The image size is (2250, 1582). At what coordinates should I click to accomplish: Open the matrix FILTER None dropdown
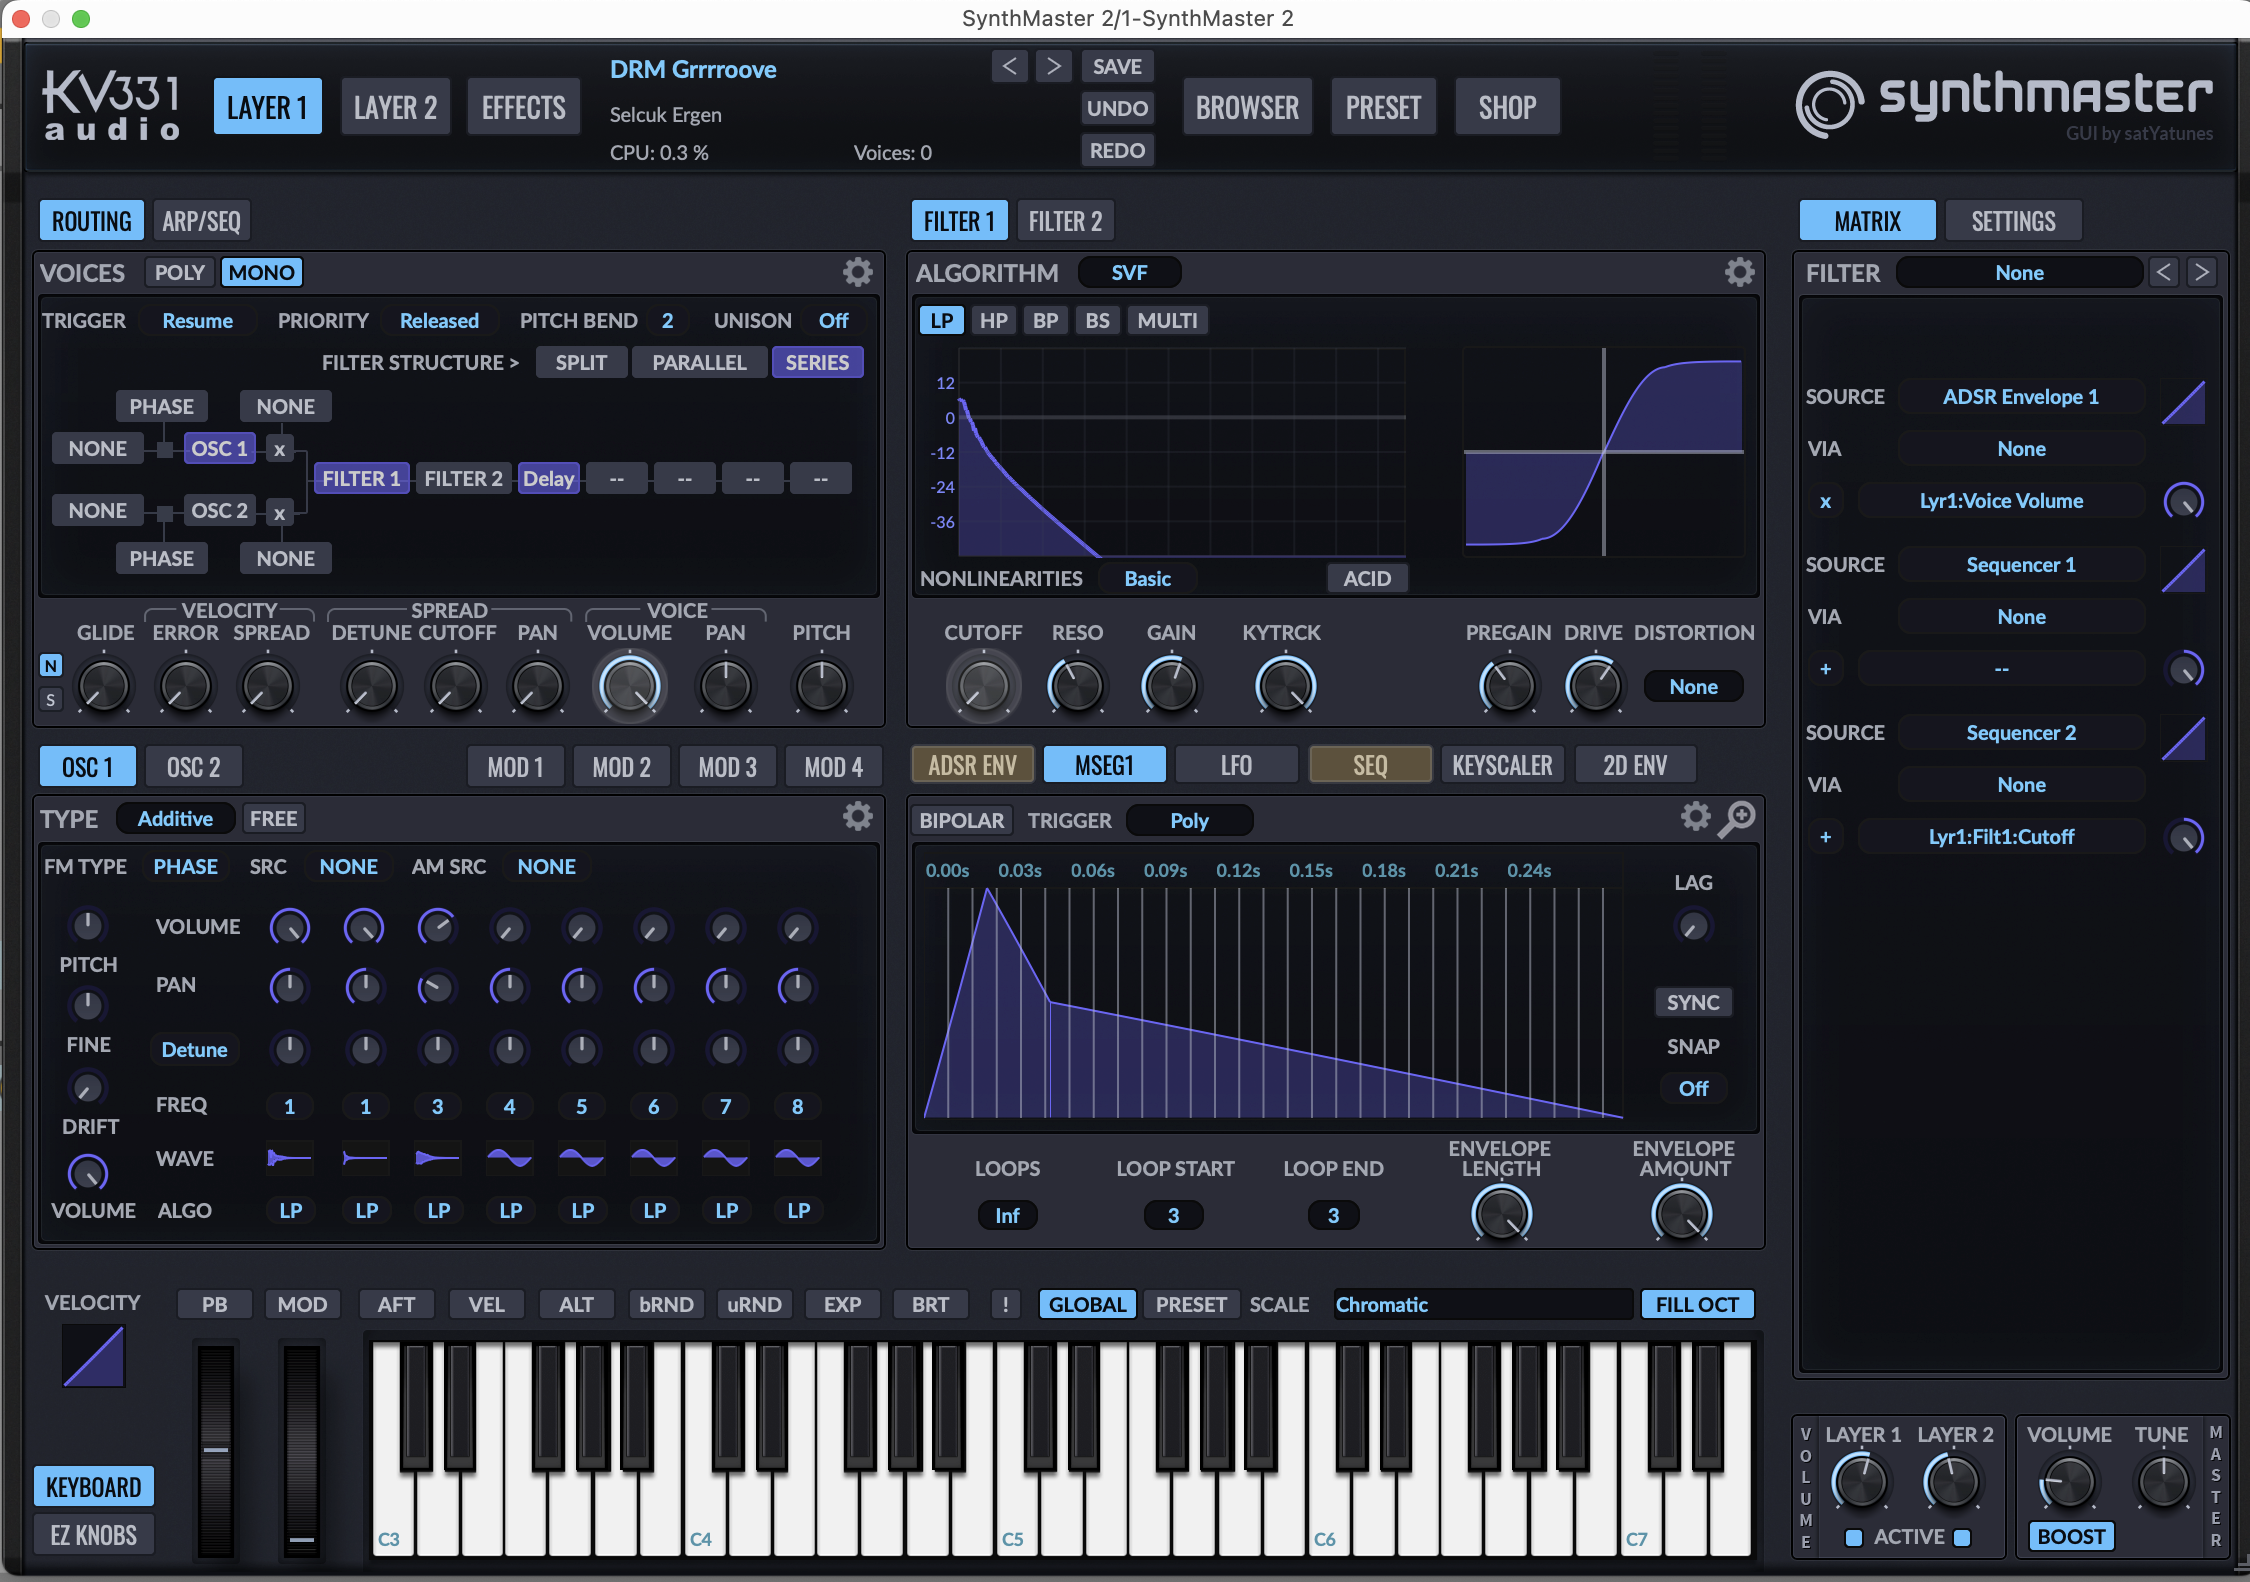(x=2019, y=272)
